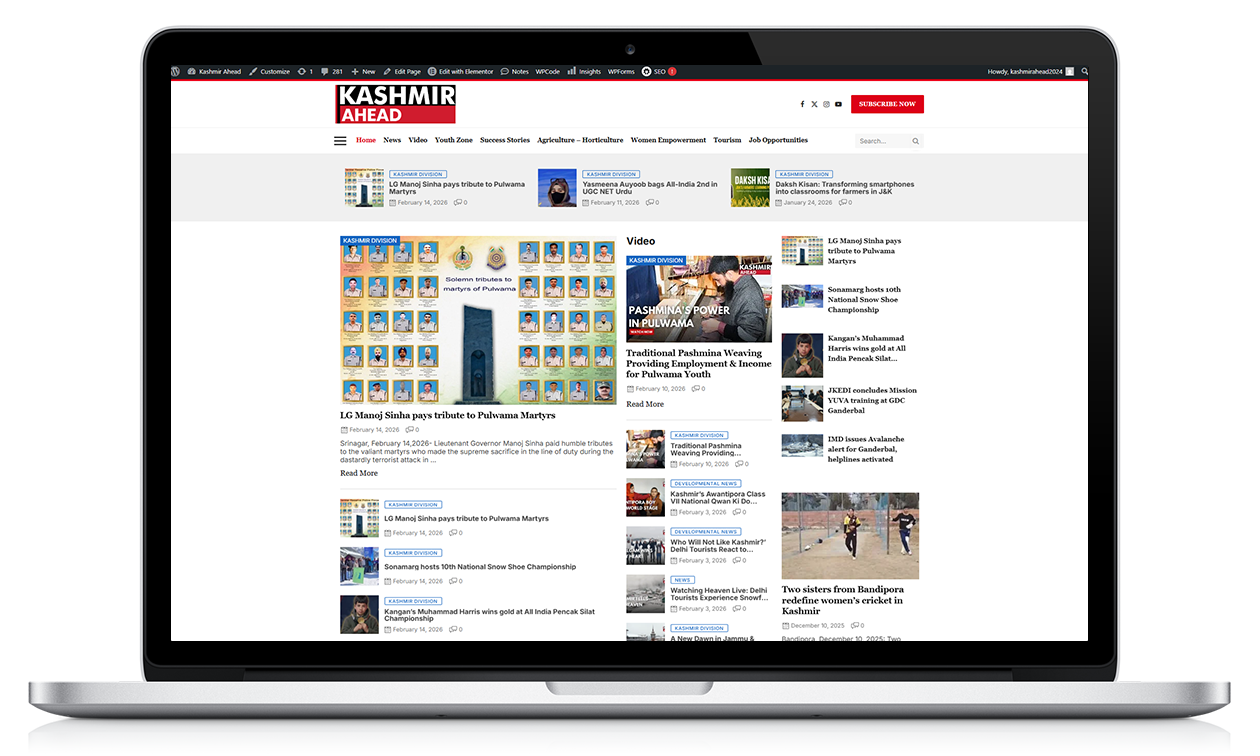
Task: Click the WordPress logo in admin bar
Action: (x=176, y=72)
